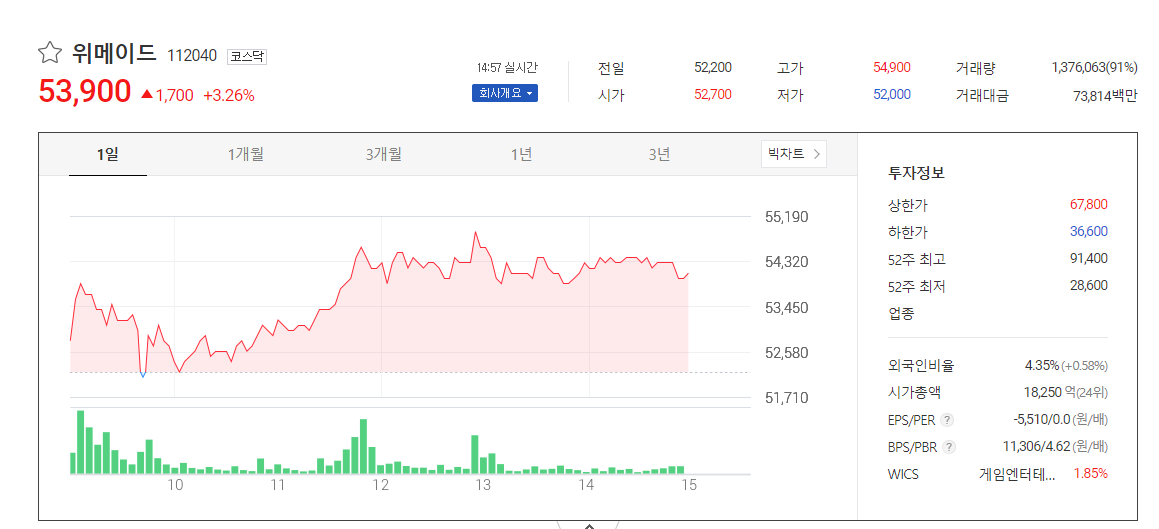This screenshot has width=1159, height=529.
Task: Click the 업종 label
Action: click(x=901, y=313)
